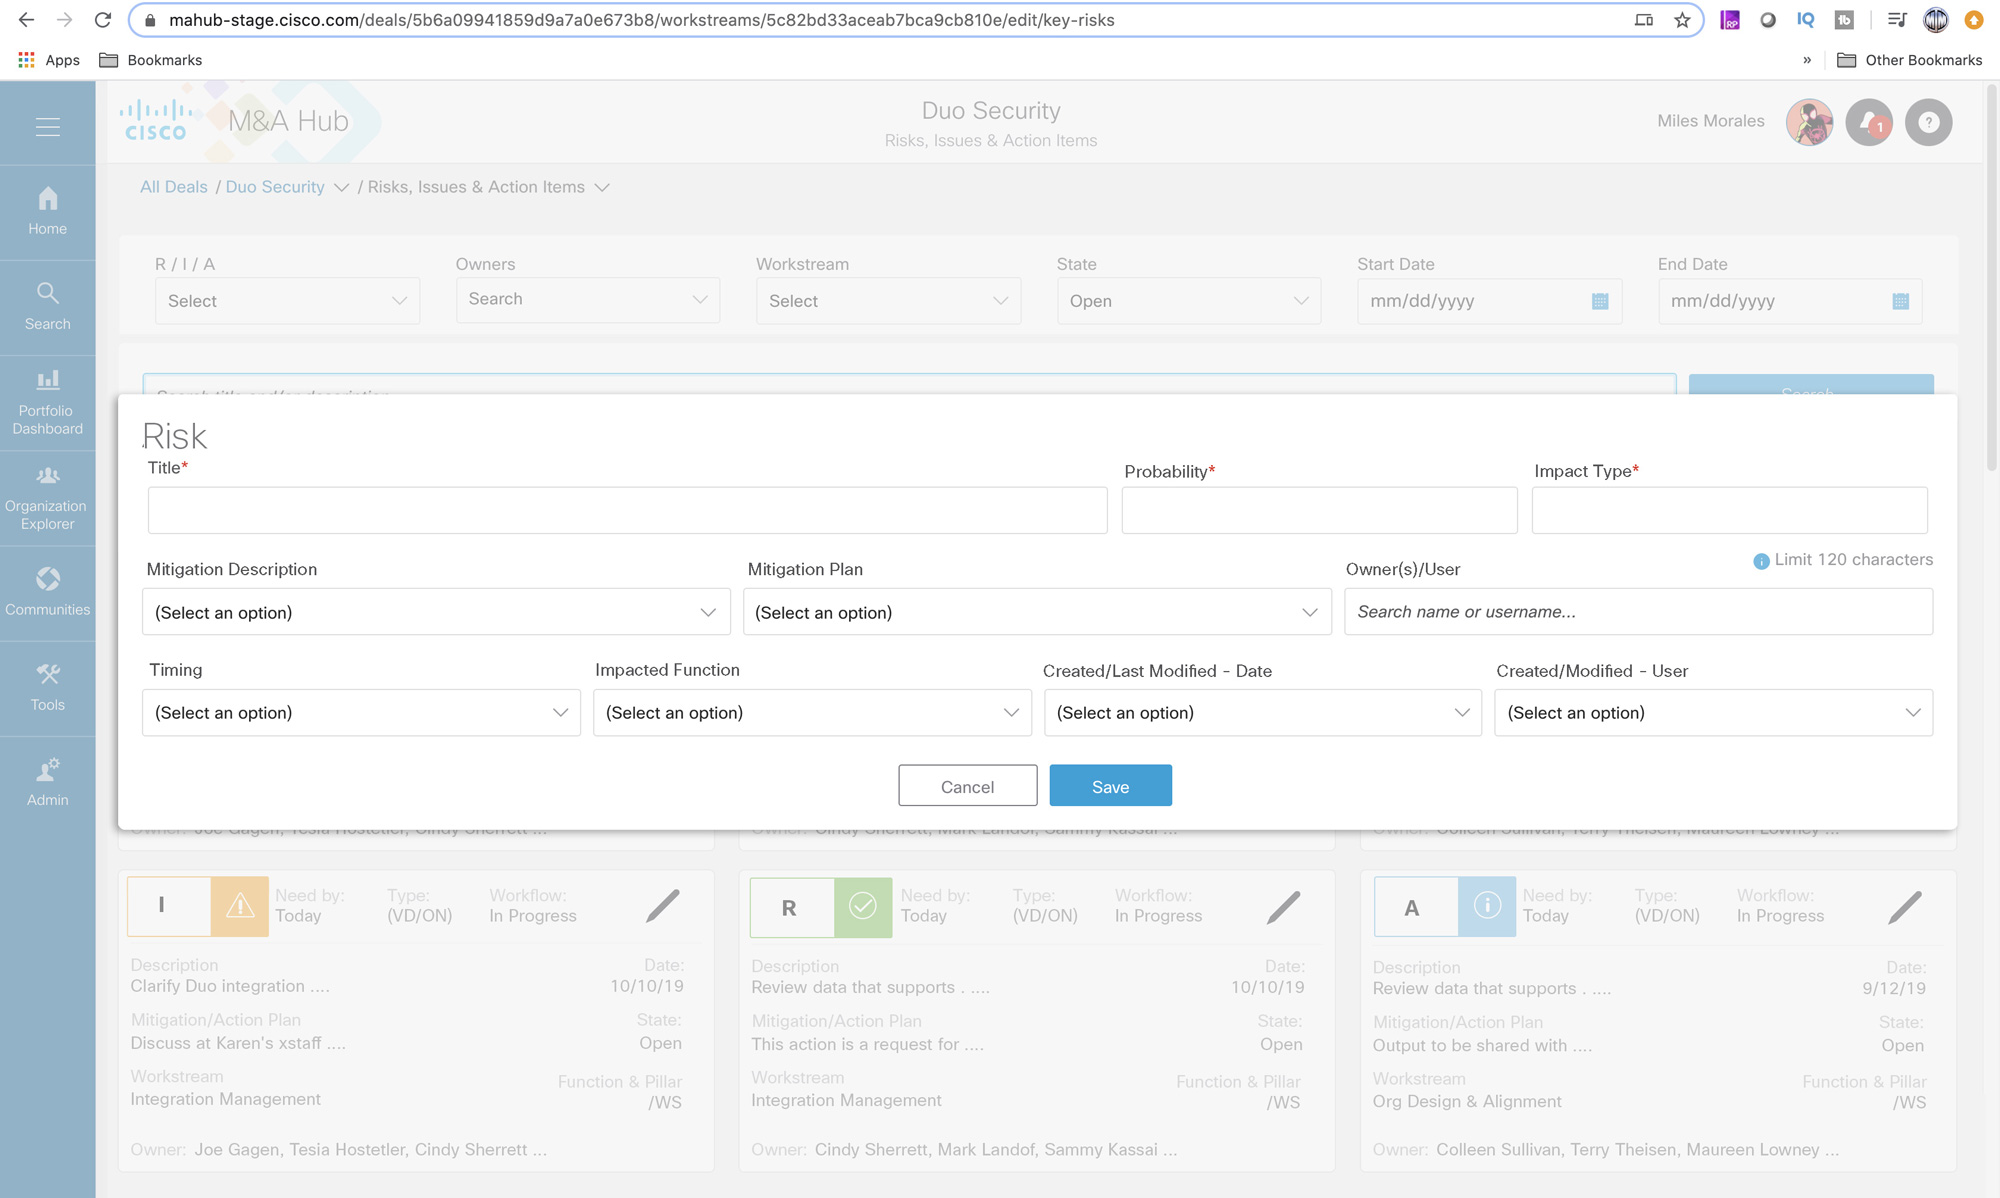Open the Tools section in the sidebar
Screen dimensions: 2000x1198
(x=47, y=686)
